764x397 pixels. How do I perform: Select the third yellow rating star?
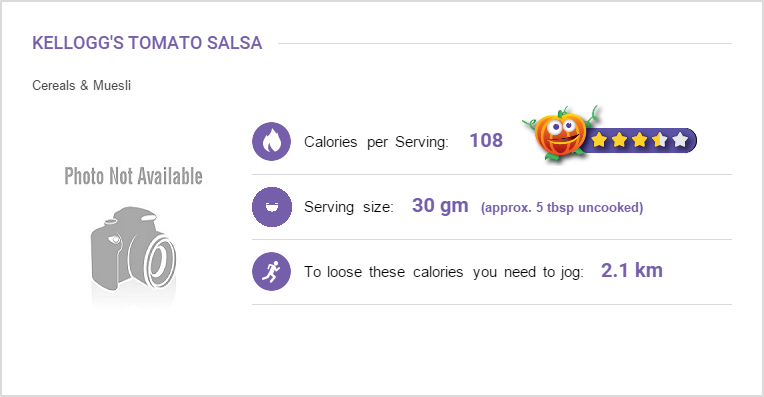click(639, 140)
